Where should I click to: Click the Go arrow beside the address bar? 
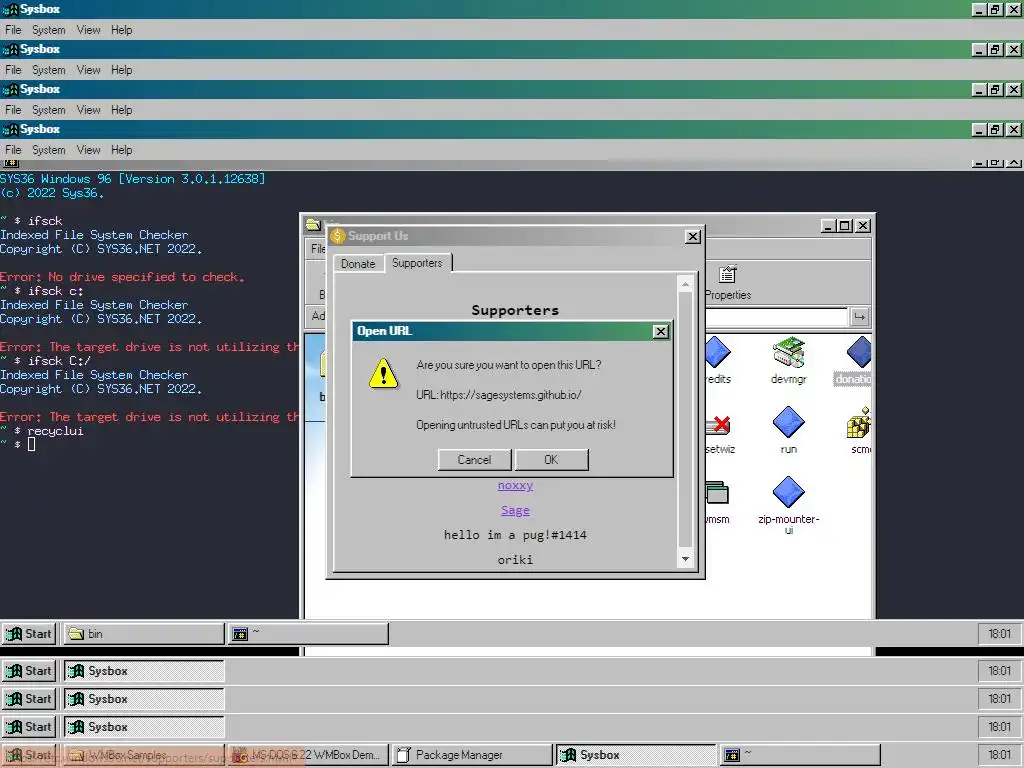[x=859, y=317]
